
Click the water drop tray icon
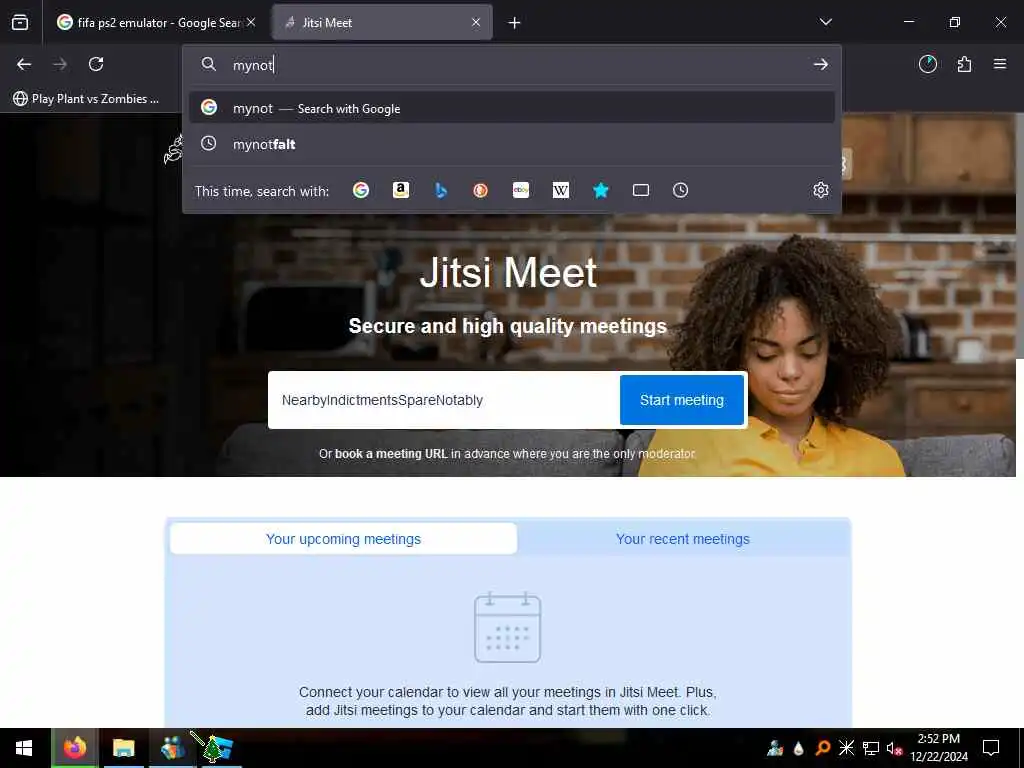tap(799, 748)
